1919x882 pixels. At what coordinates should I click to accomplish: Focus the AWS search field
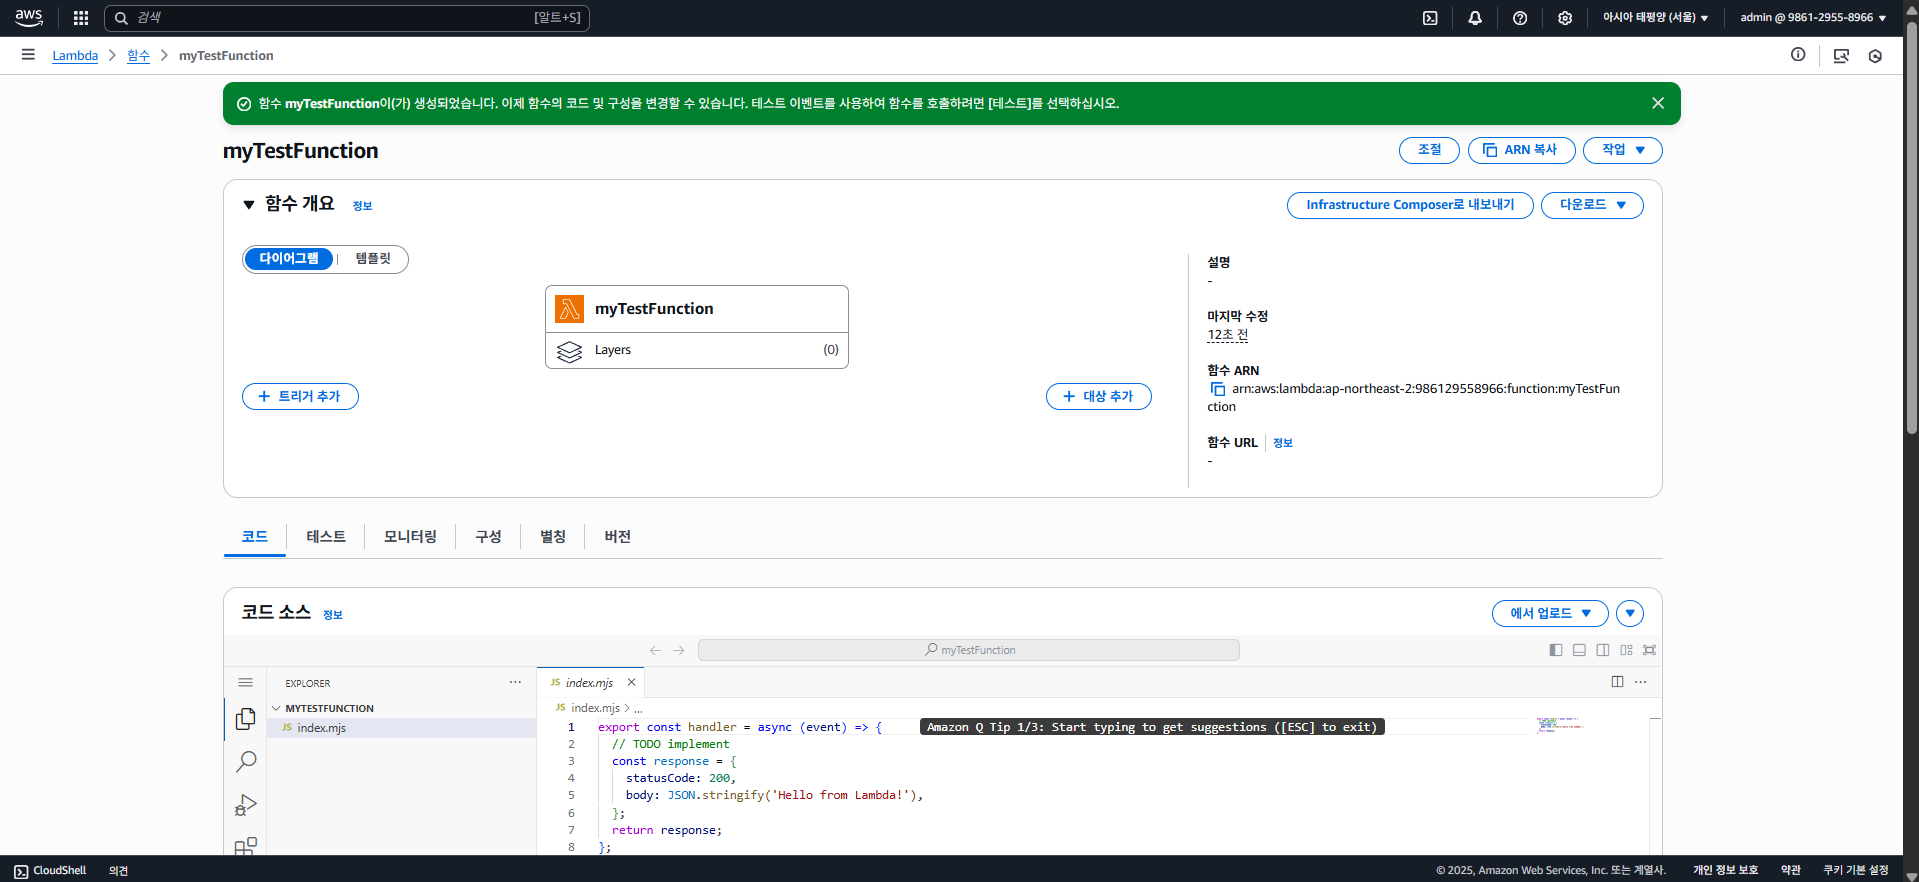347,18
